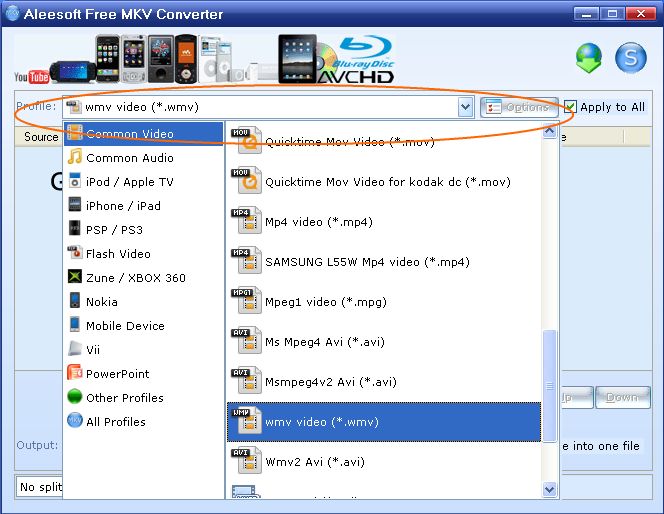Click the Options button
The width and height of the screenshot is (664, 514).
point(519,107)
